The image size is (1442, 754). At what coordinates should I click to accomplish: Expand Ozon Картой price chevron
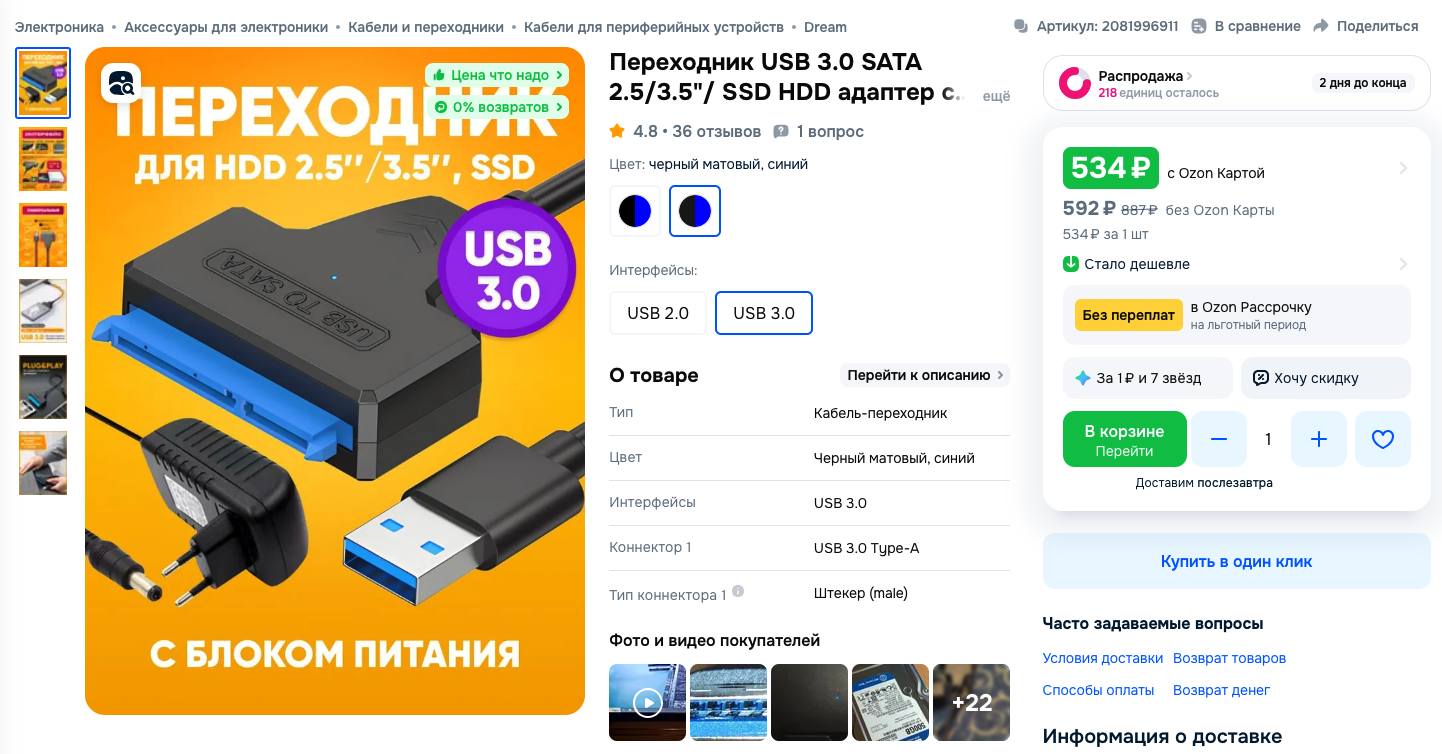click(x=1402, y=168)
